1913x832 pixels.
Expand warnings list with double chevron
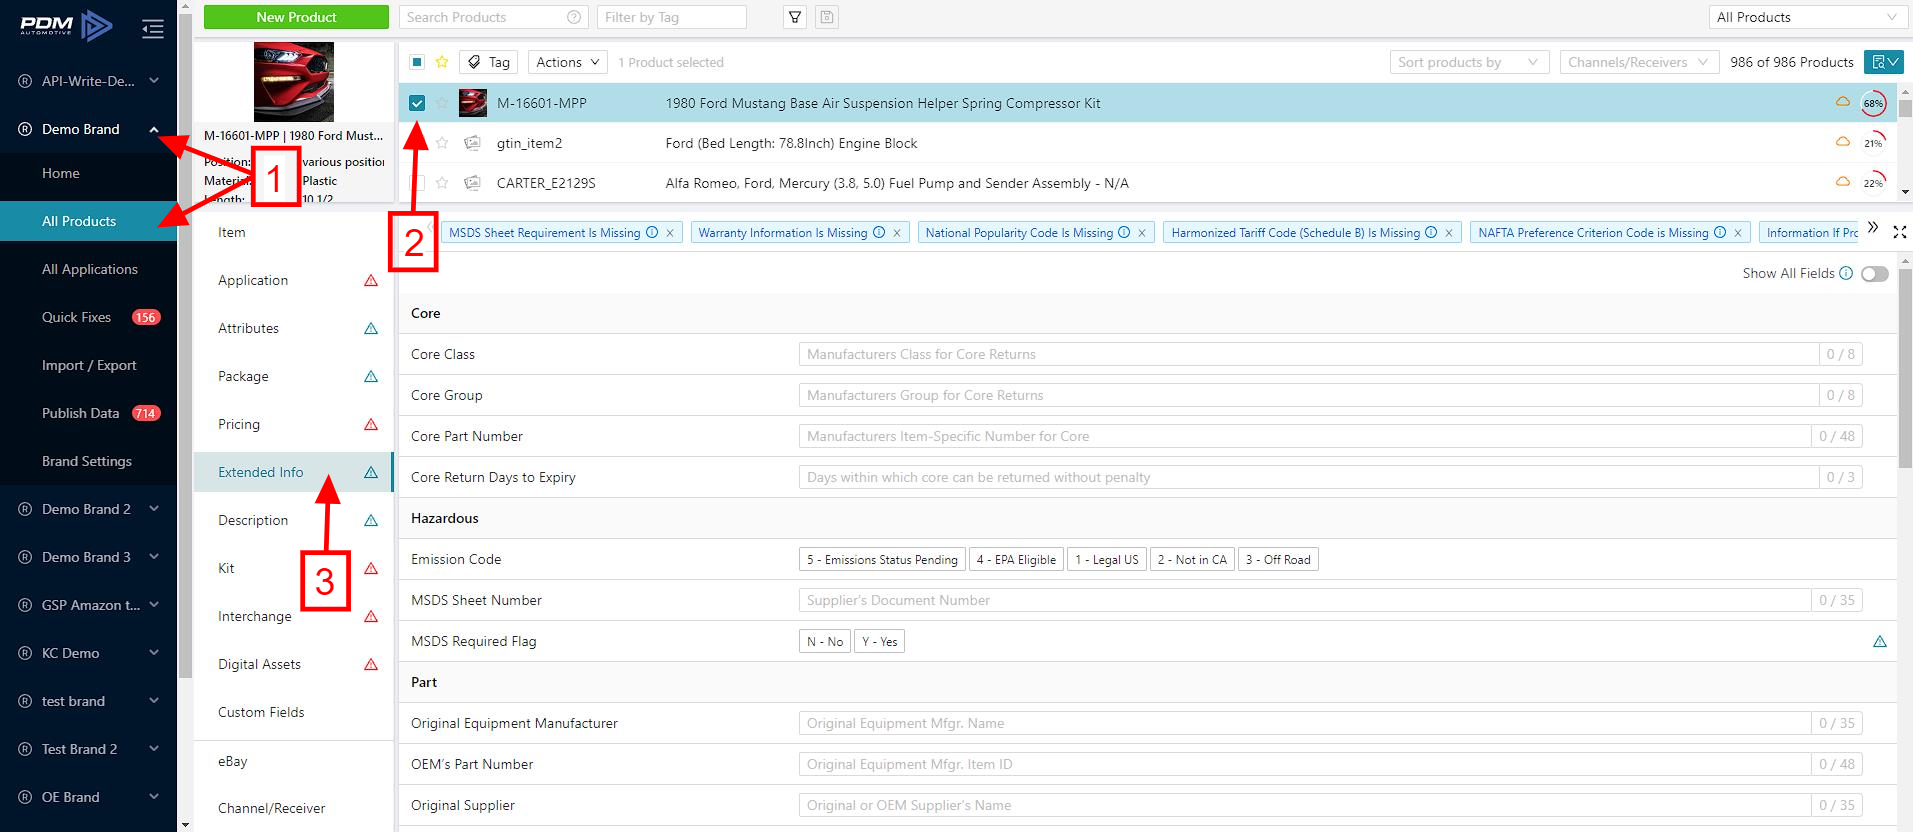(x=1873, y=228)
